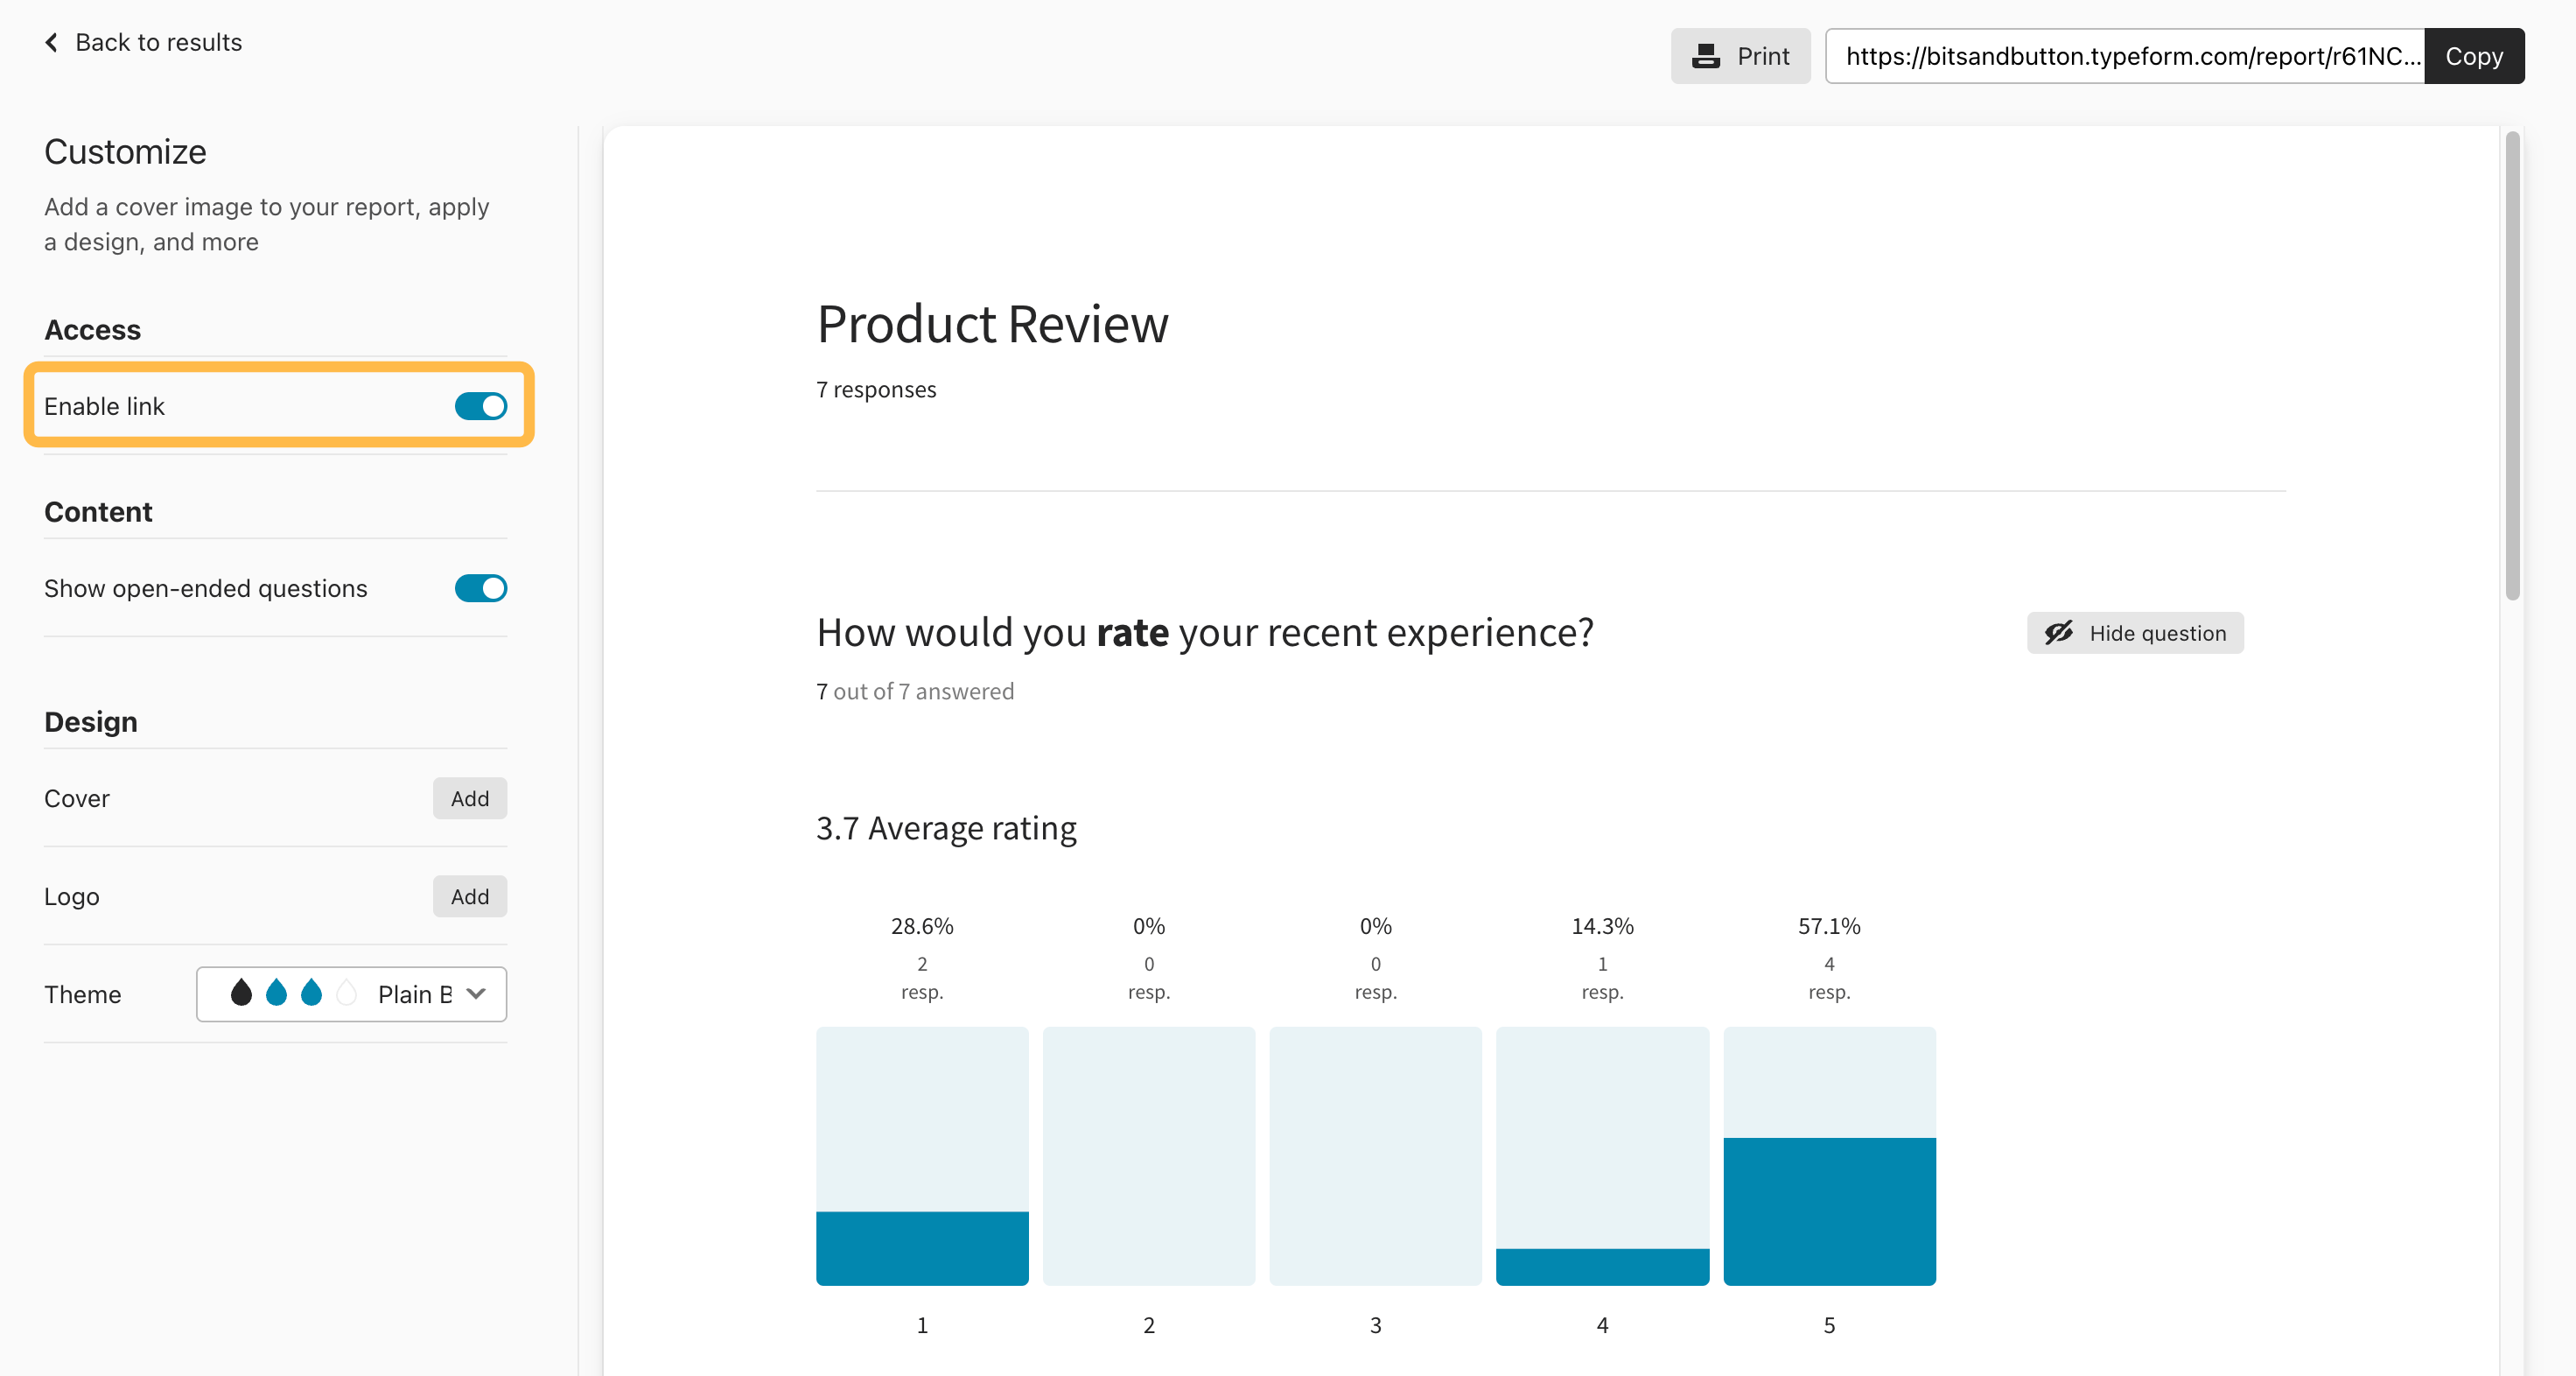Click the Product Review title

coord(992,324)
